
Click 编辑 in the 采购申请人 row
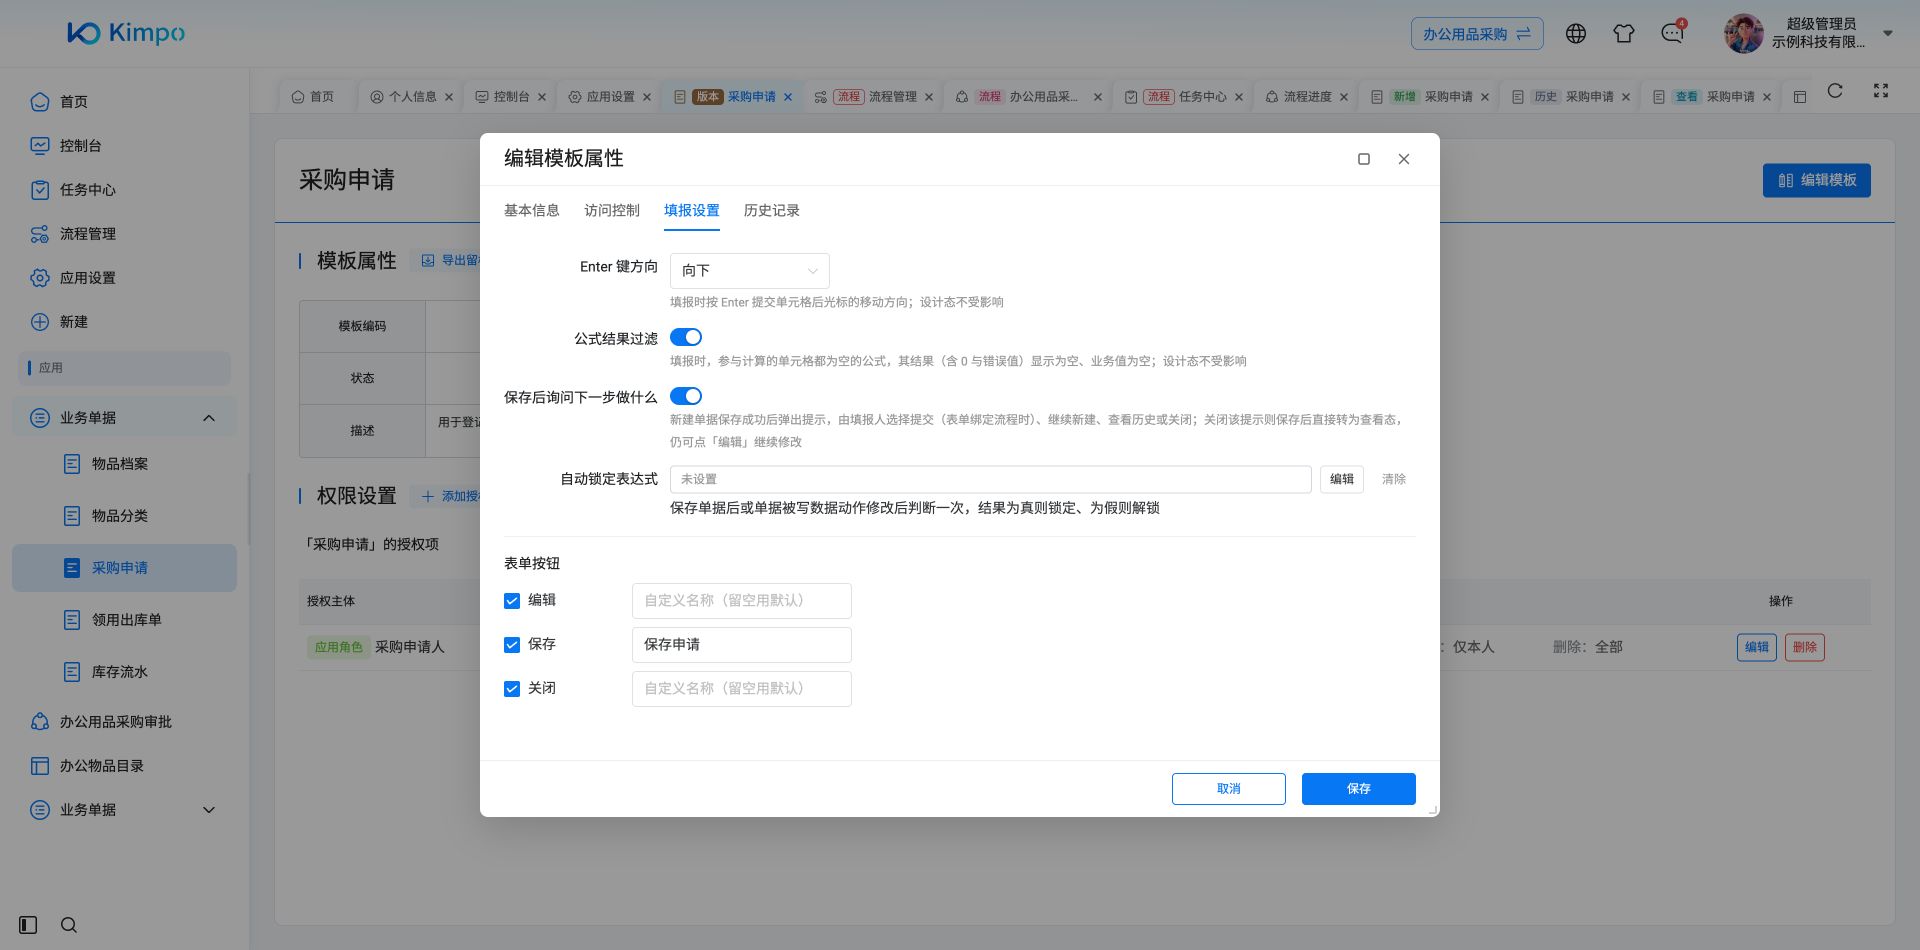1757,648
